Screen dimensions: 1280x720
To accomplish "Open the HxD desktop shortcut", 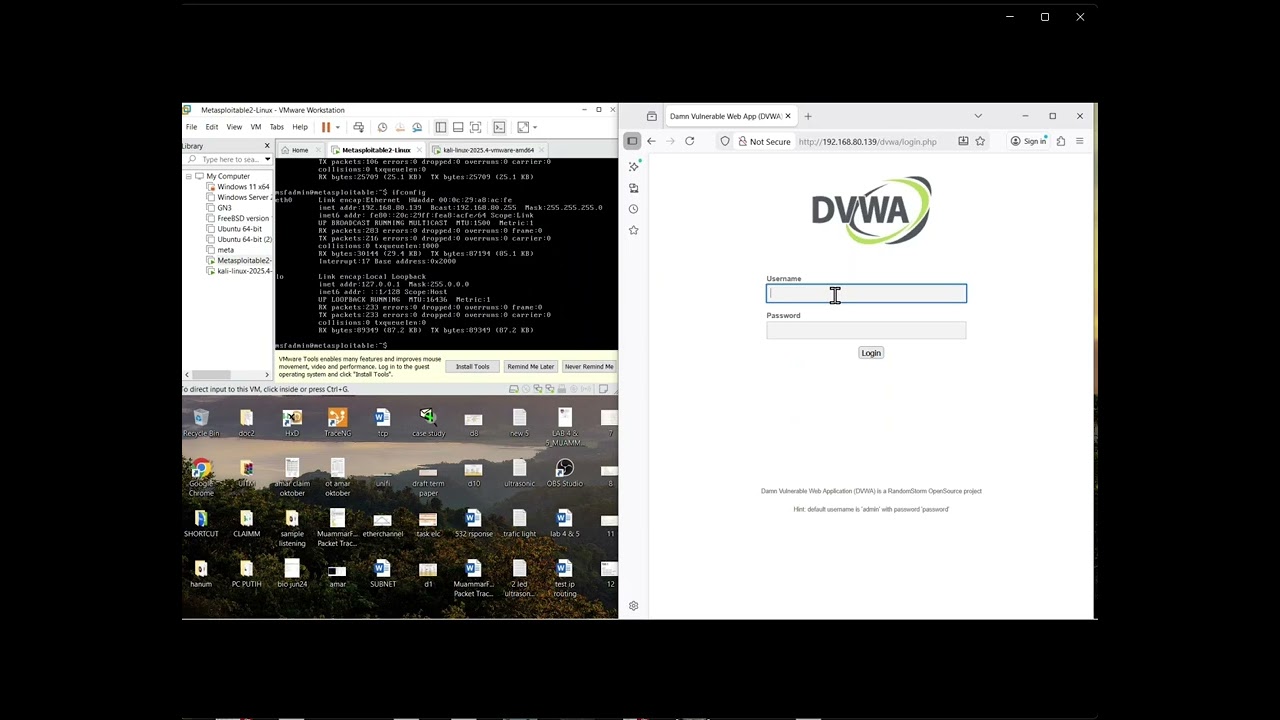I will [292, 423].
